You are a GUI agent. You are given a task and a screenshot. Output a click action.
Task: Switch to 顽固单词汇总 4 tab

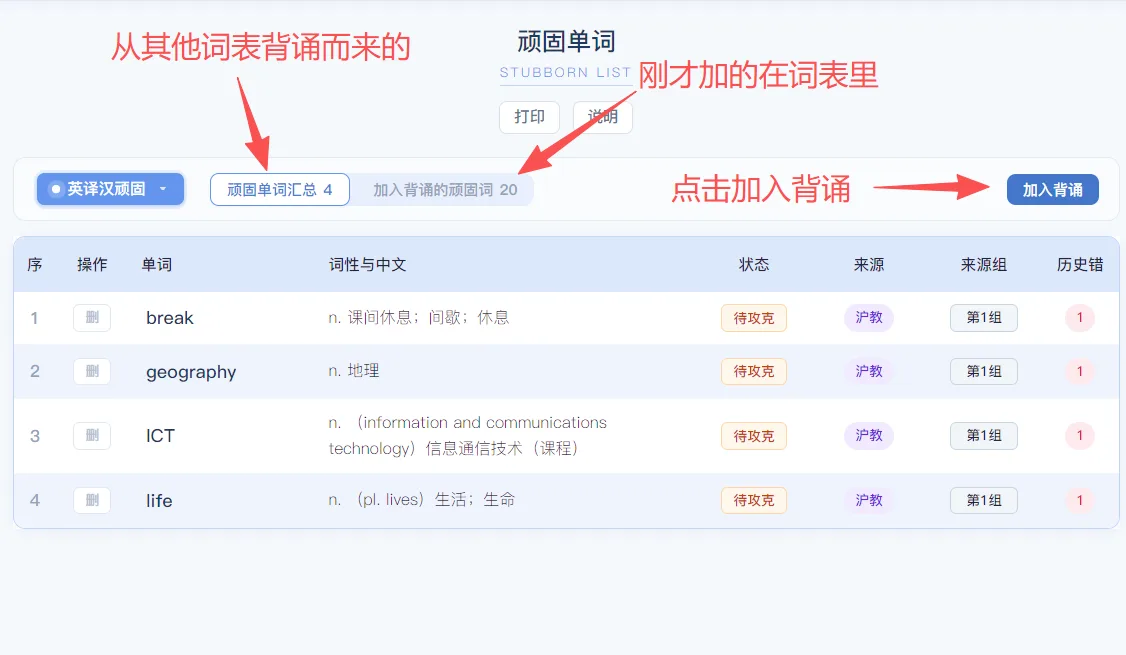(x=280, y=190)
